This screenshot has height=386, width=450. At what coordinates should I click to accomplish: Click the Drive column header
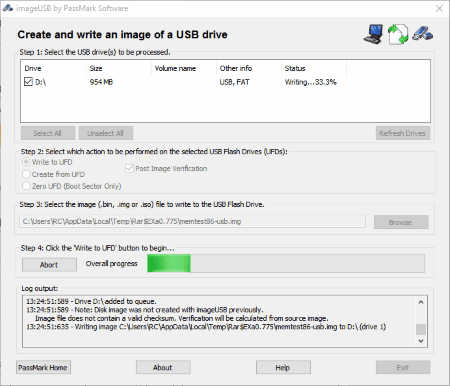click(x=53, y=68)
